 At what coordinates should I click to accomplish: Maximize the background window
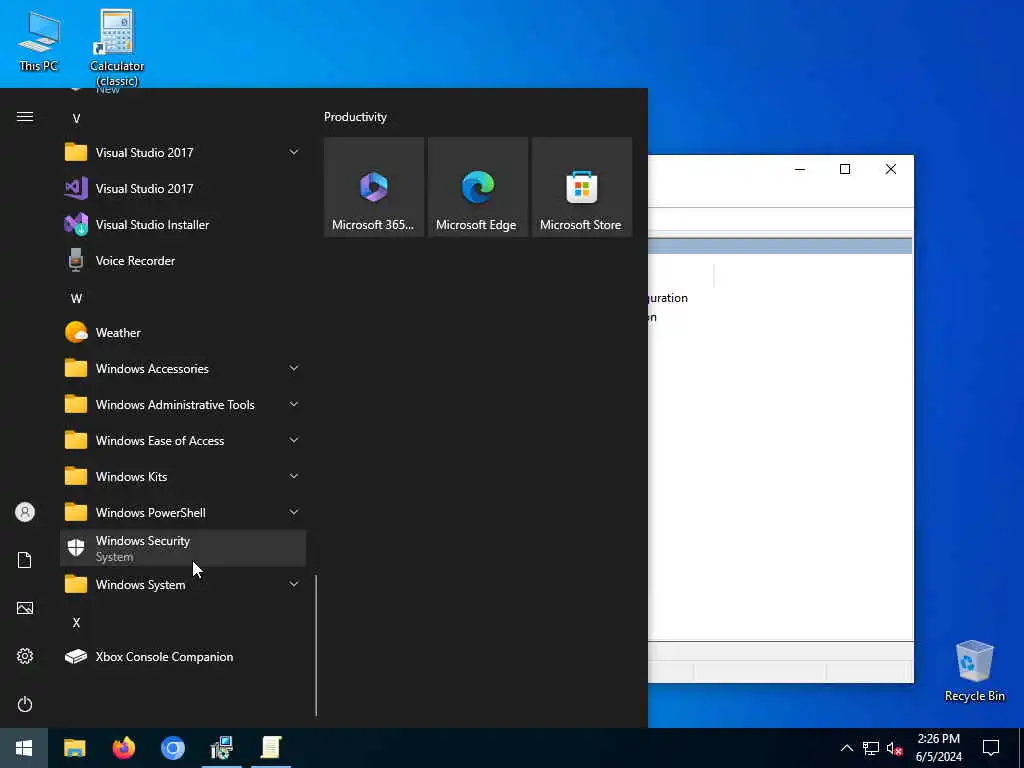pos(844,169)
